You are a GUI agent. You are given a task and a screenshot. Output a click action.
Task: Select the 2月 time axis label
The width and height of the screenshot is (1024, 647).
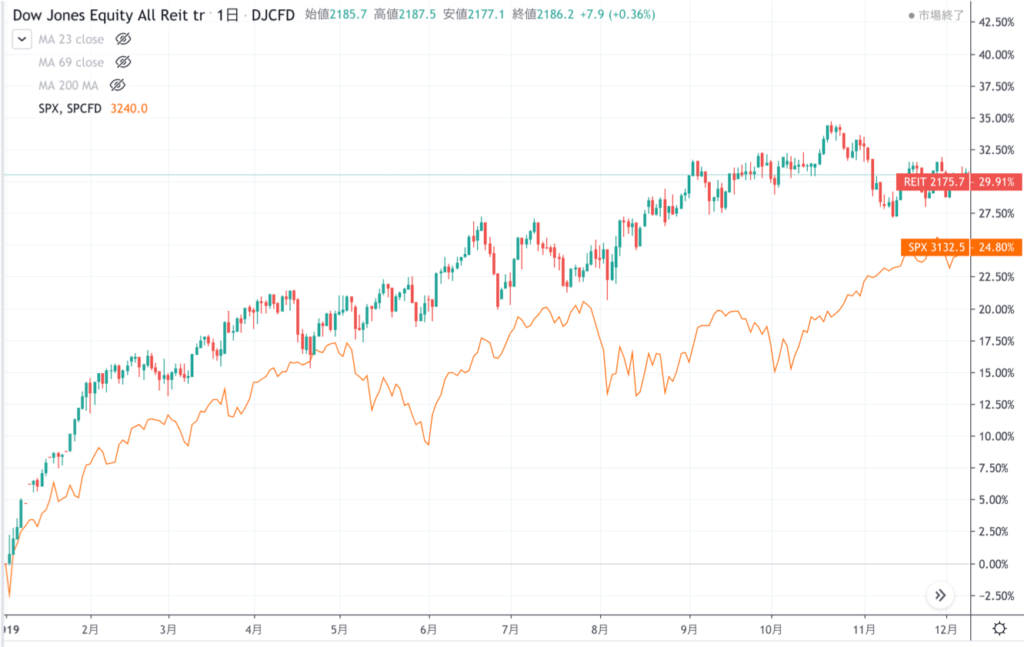click(x=90, y=629)
